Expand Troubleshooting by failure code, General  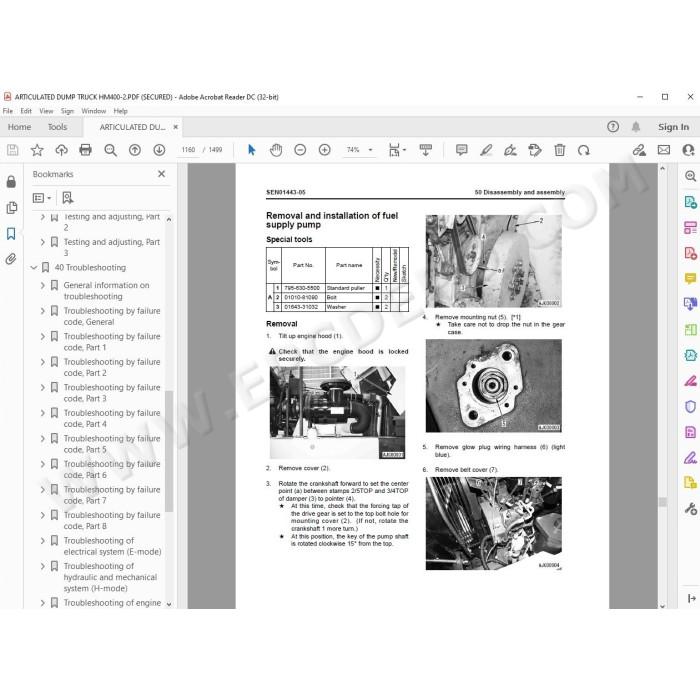(x=43, y=311)
